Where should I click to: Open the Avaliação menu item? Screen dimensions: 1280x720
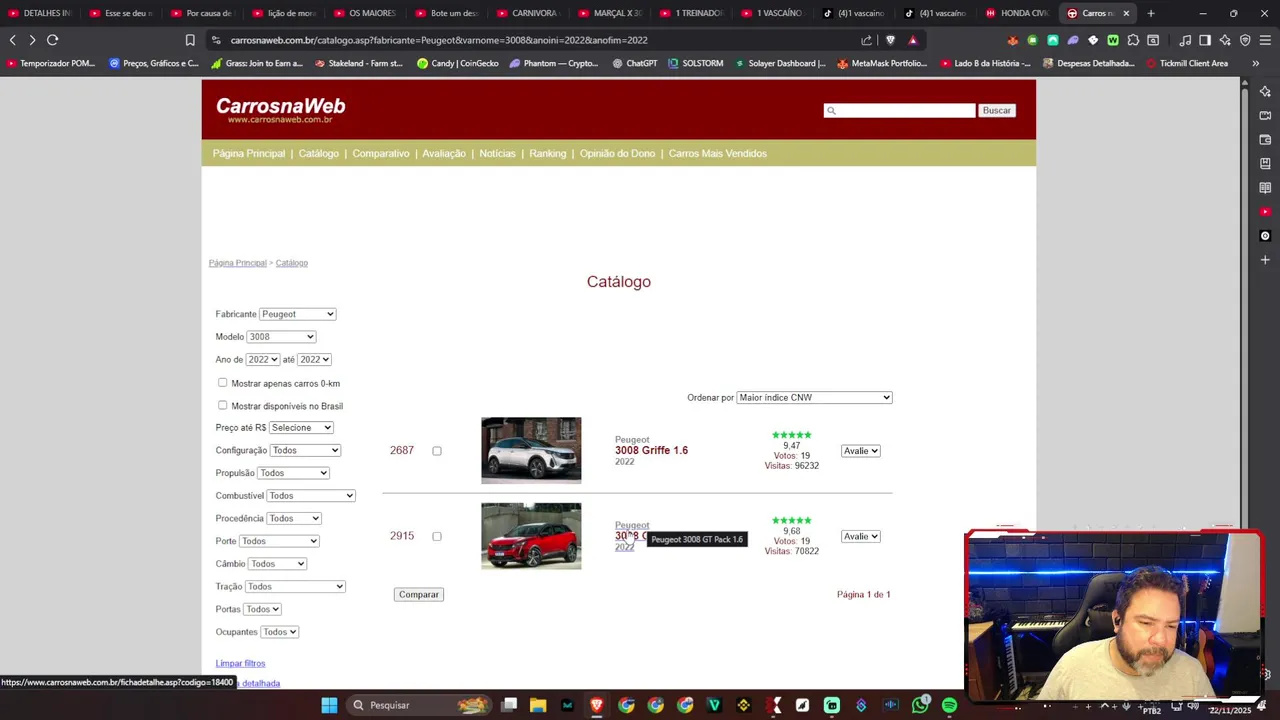pos(444,153)
